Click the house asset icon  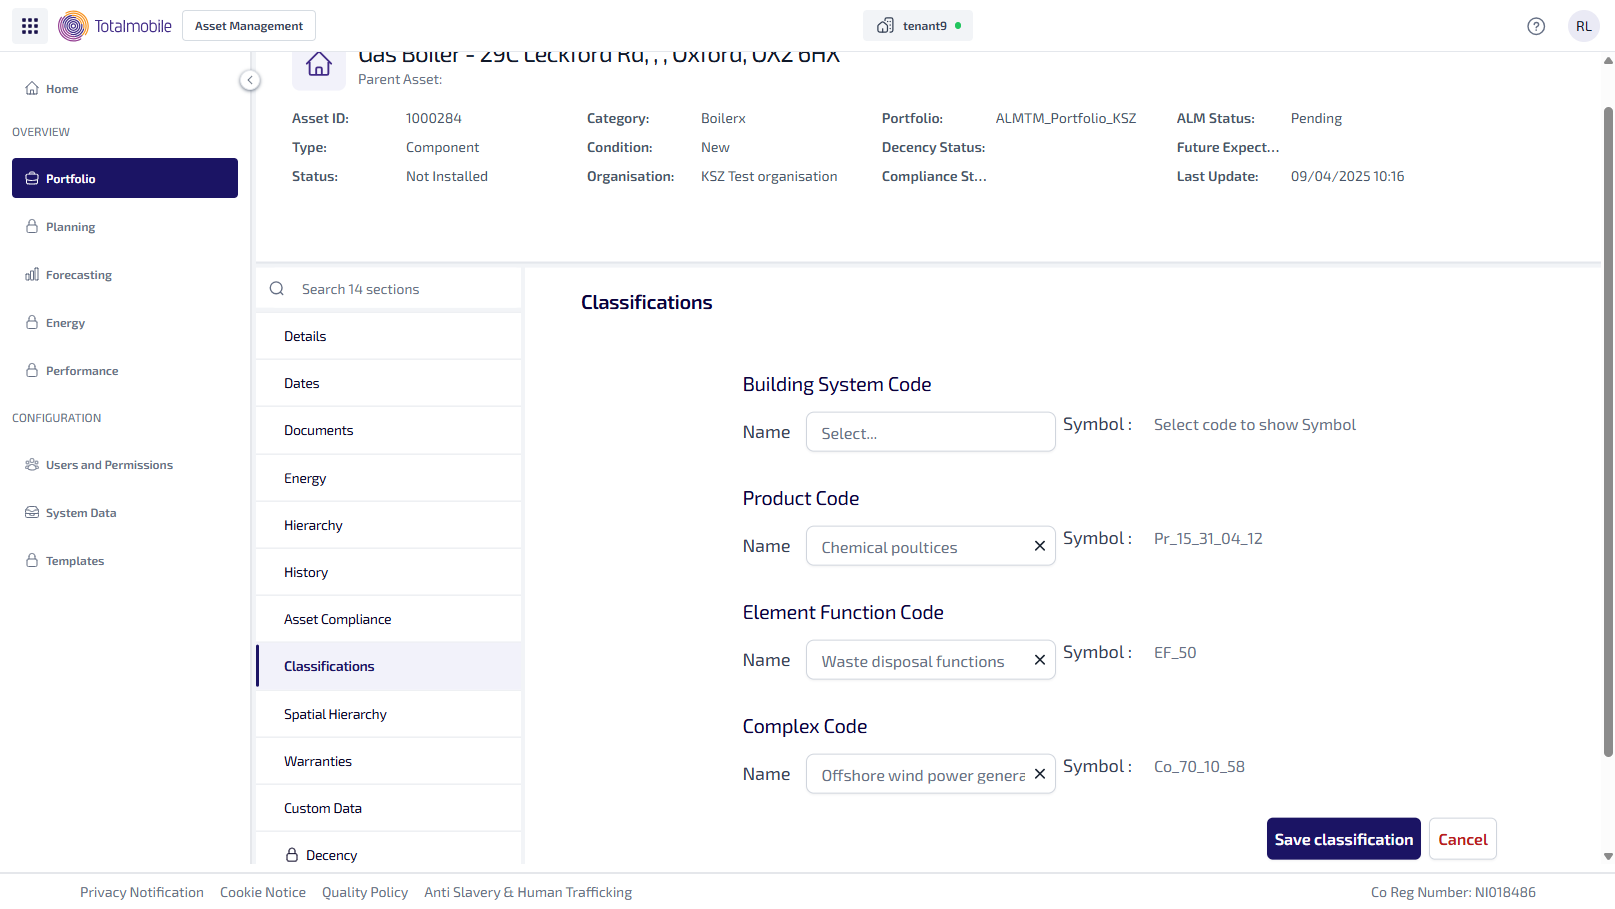click(x=319, y=65)
